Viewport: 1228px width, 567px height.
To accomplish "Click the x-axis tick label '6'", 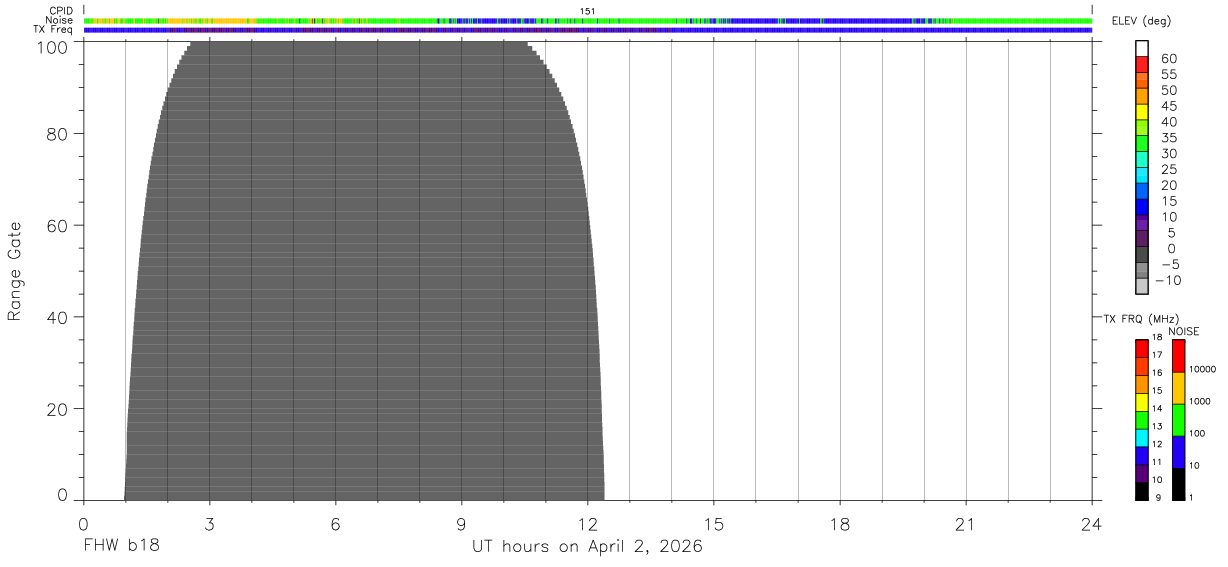I will [x=335, y=524].
